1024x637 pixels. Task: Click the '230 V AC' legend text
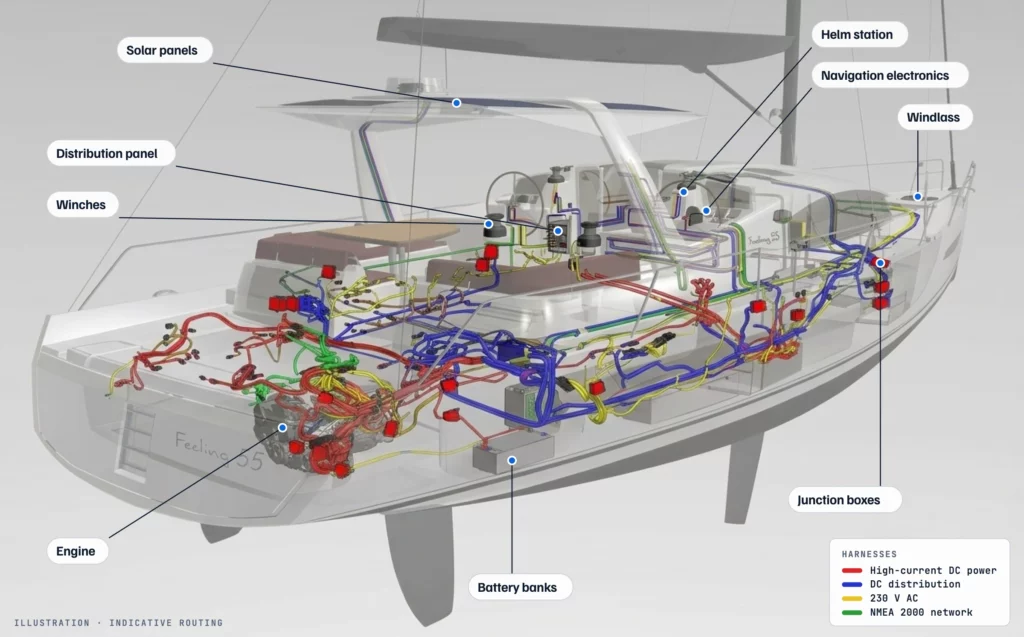(x=893, y=598)
